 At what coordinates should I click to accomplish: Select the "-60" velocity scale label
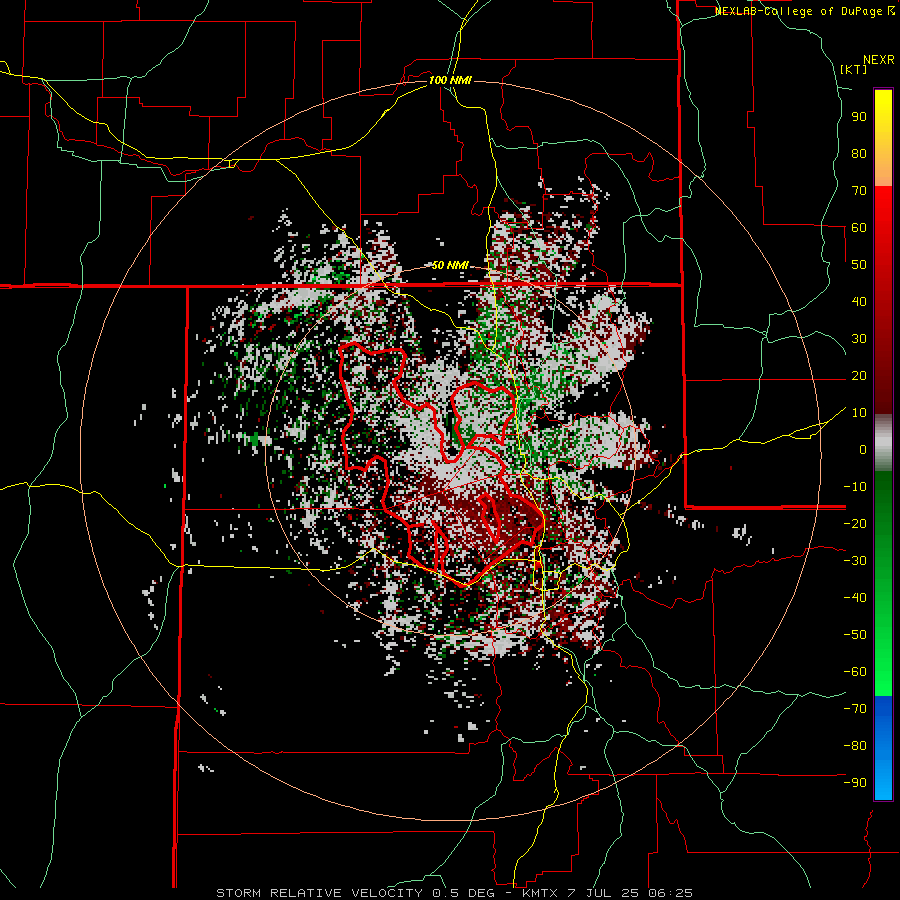(x=855, y=672)
